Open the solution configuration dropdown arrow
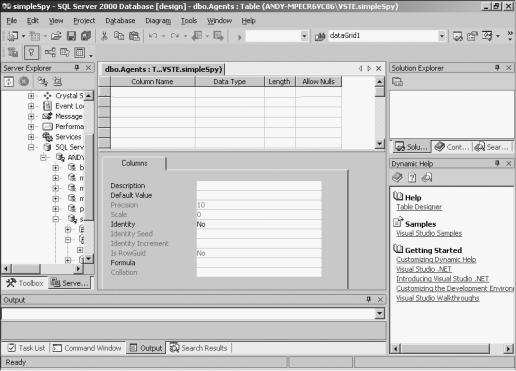 (304, 36)
